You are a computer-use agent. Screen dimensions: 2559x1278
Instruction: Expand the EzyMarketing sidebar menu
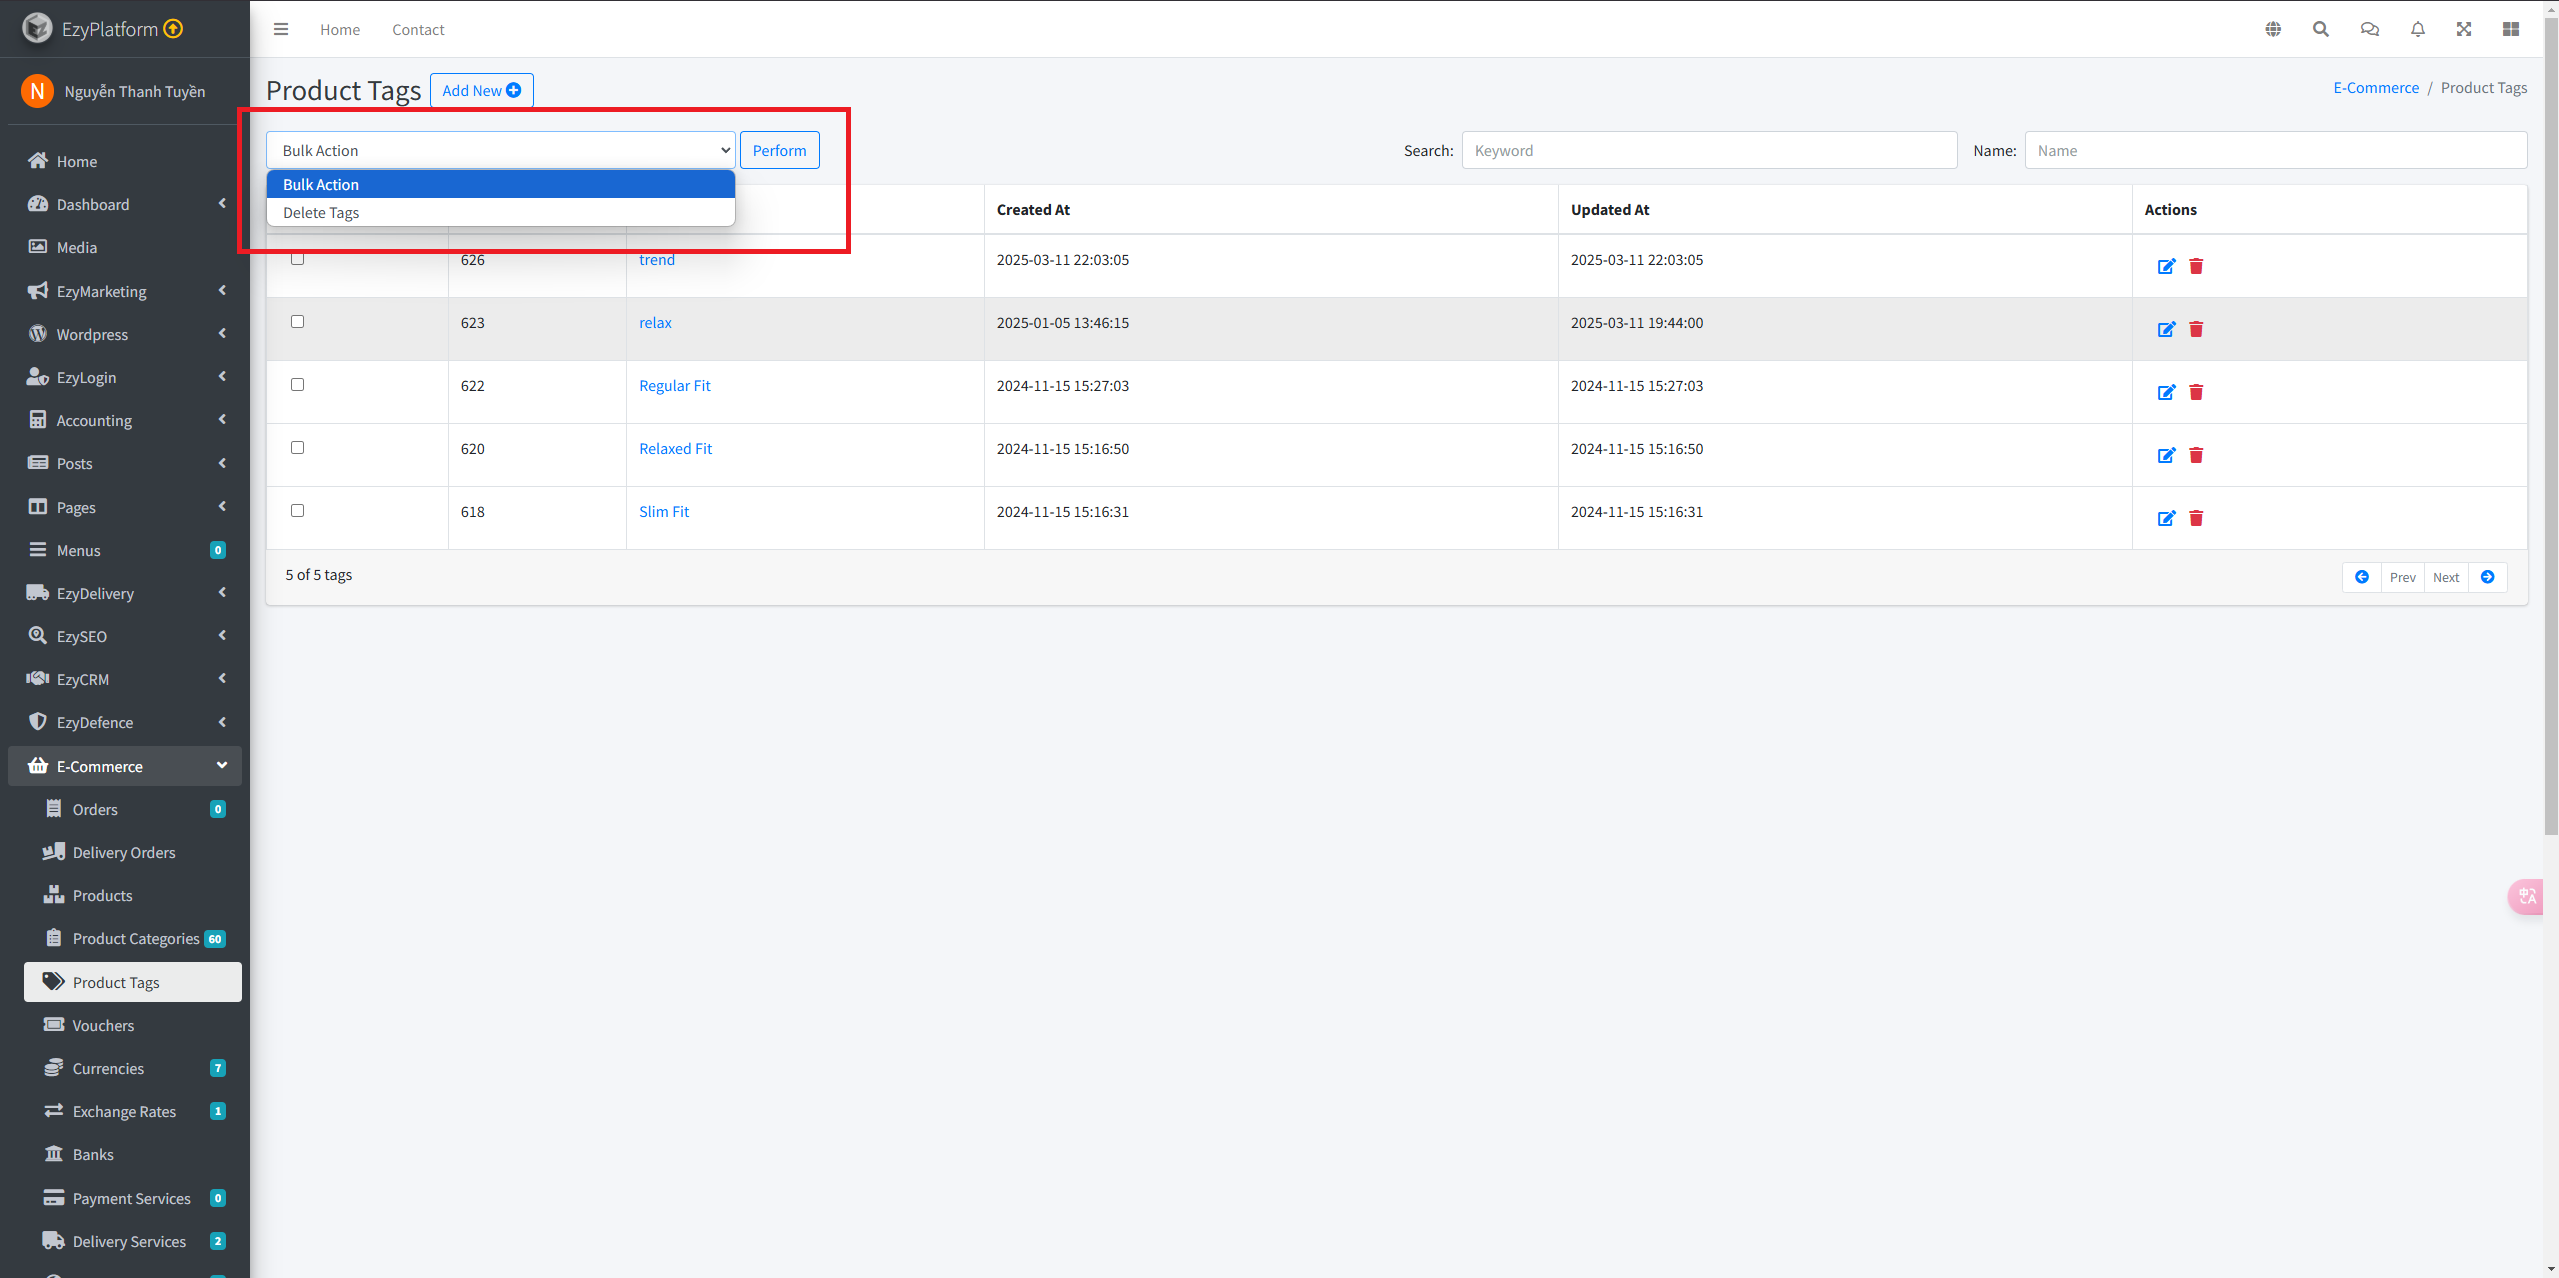[x=125, y=291]
